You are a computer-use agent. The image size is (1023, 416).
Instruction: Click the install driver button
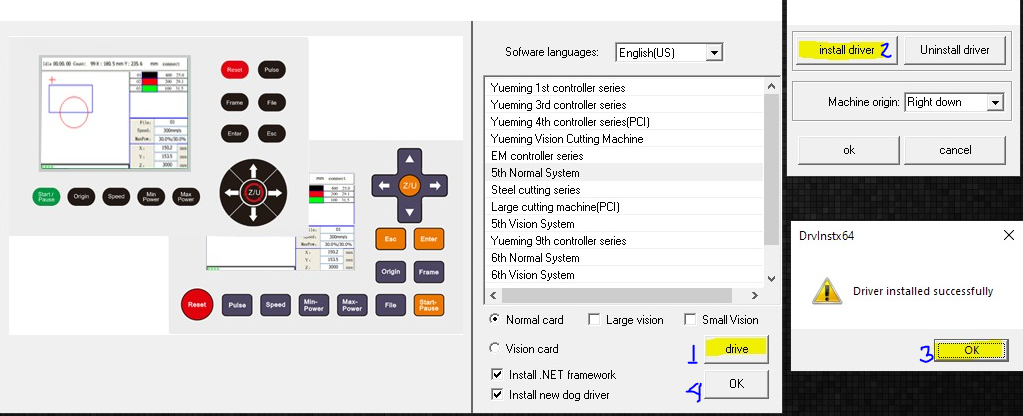(x=847, y=50)
